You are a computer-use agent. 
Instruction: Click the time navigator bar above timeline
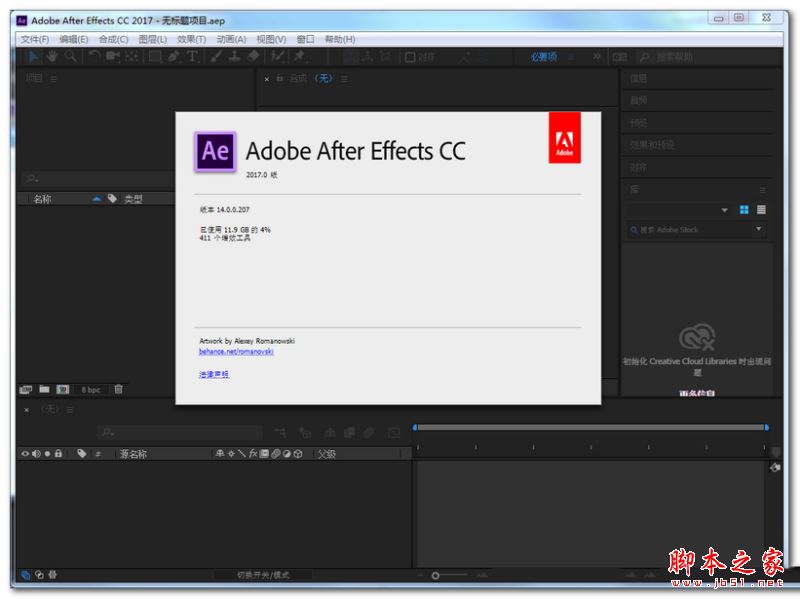tap(591, 427)
